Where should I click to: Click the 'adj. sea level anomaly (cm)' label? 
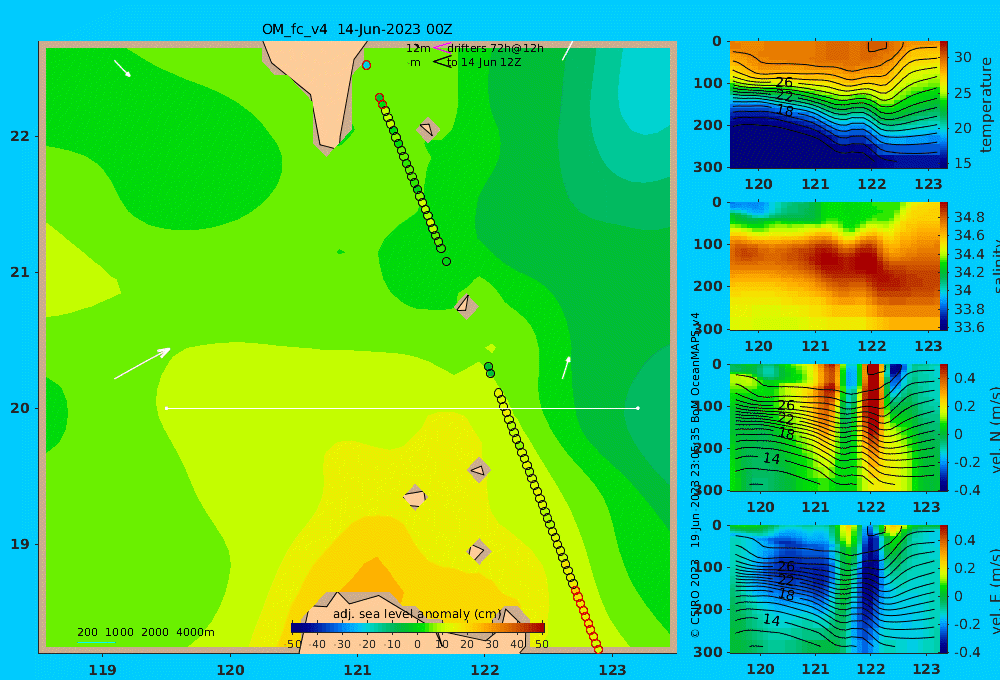417,614
